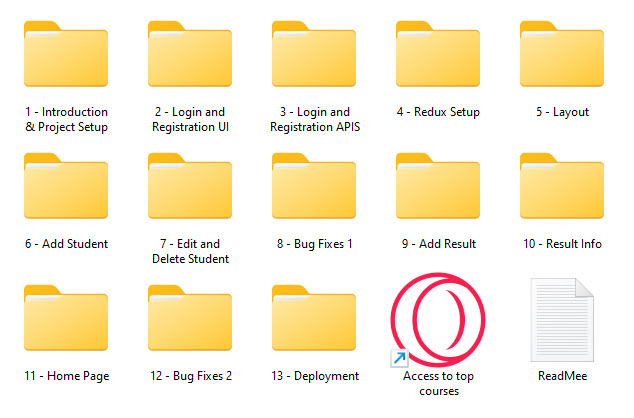Select the 11 - Home Page folder
Viewport: 634px width, 418px height.
pos(66,318)
